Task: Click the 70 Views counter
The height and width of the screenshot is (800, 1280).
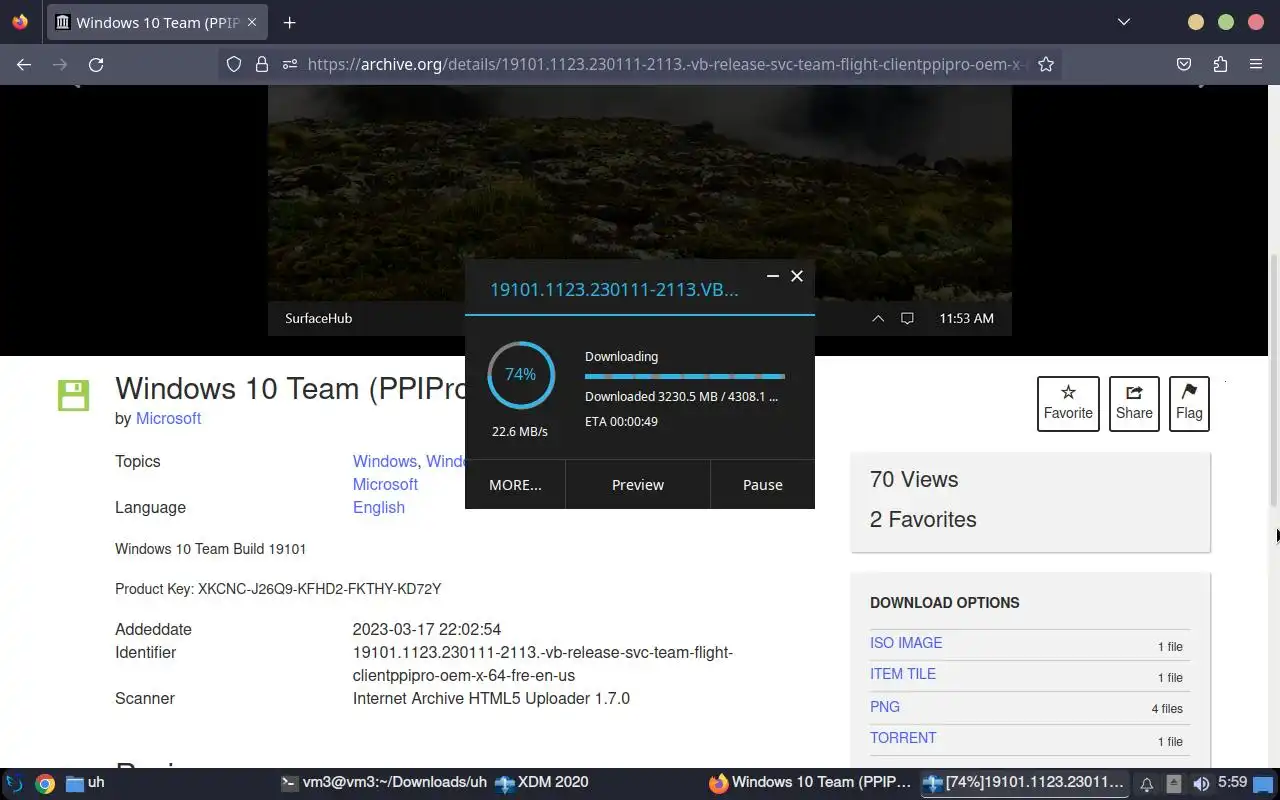Action: coord(914,479)
